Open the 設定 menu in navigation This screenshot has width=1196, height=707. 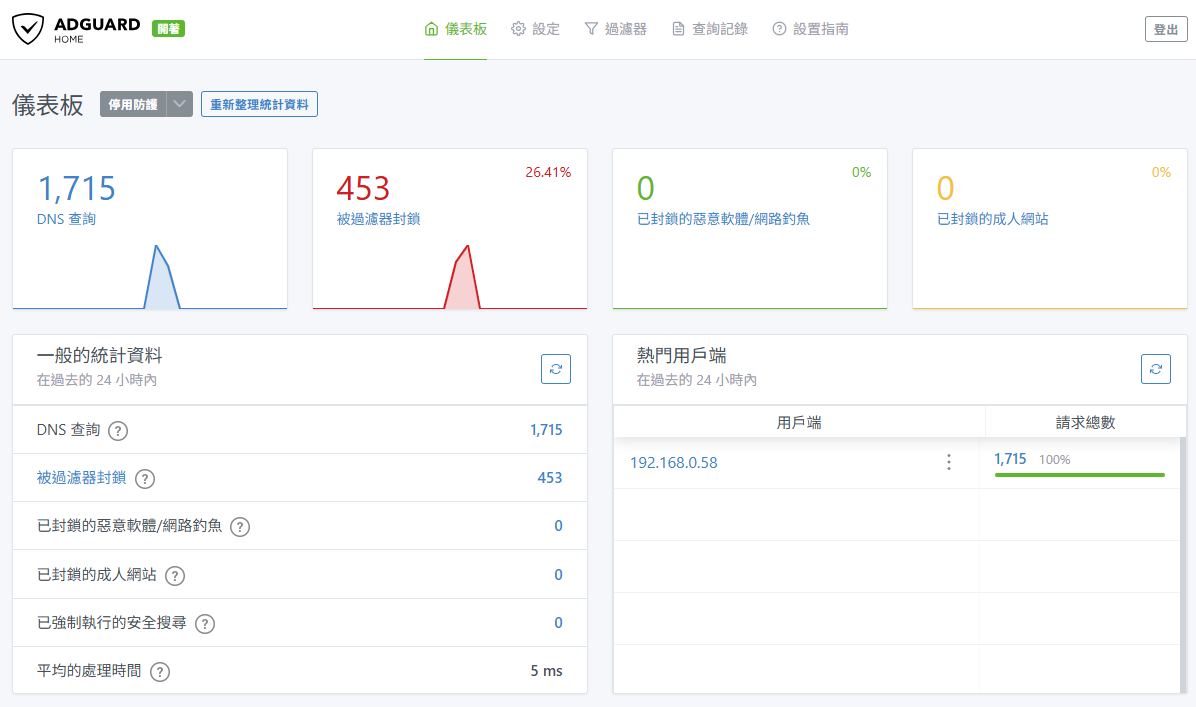(x=535, y=29)
